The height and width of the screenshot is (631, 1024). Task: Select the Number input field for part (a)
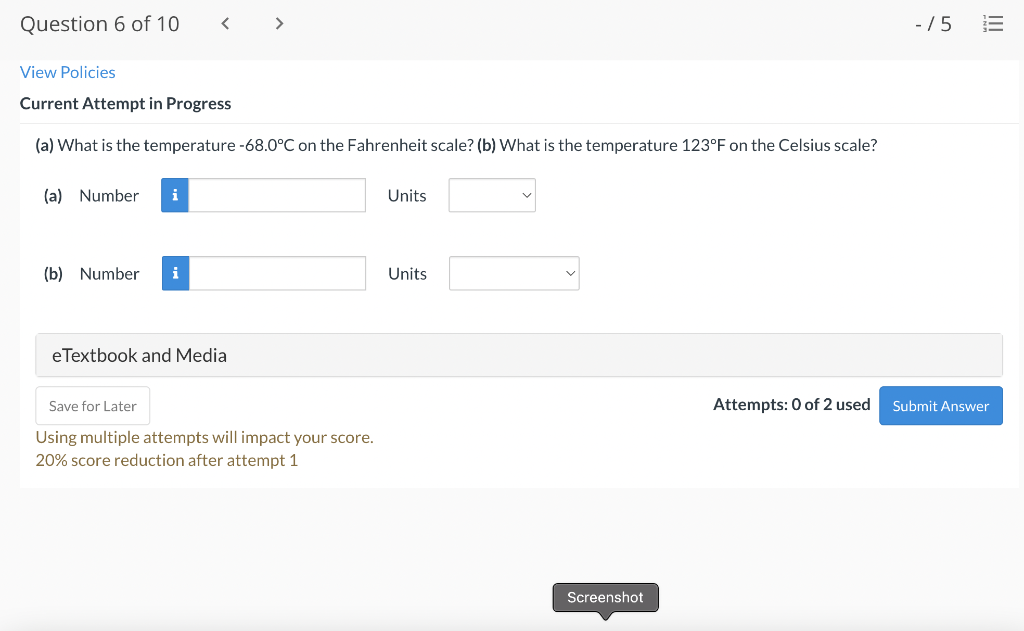click(275, 195)
